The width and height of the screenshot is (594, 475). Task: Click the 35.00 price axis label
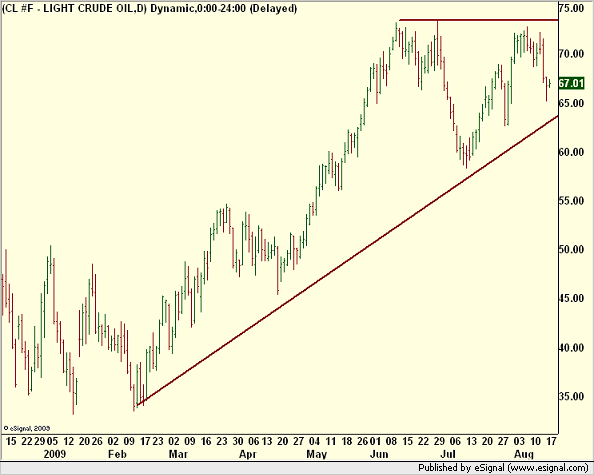click(x=571, y=396)
